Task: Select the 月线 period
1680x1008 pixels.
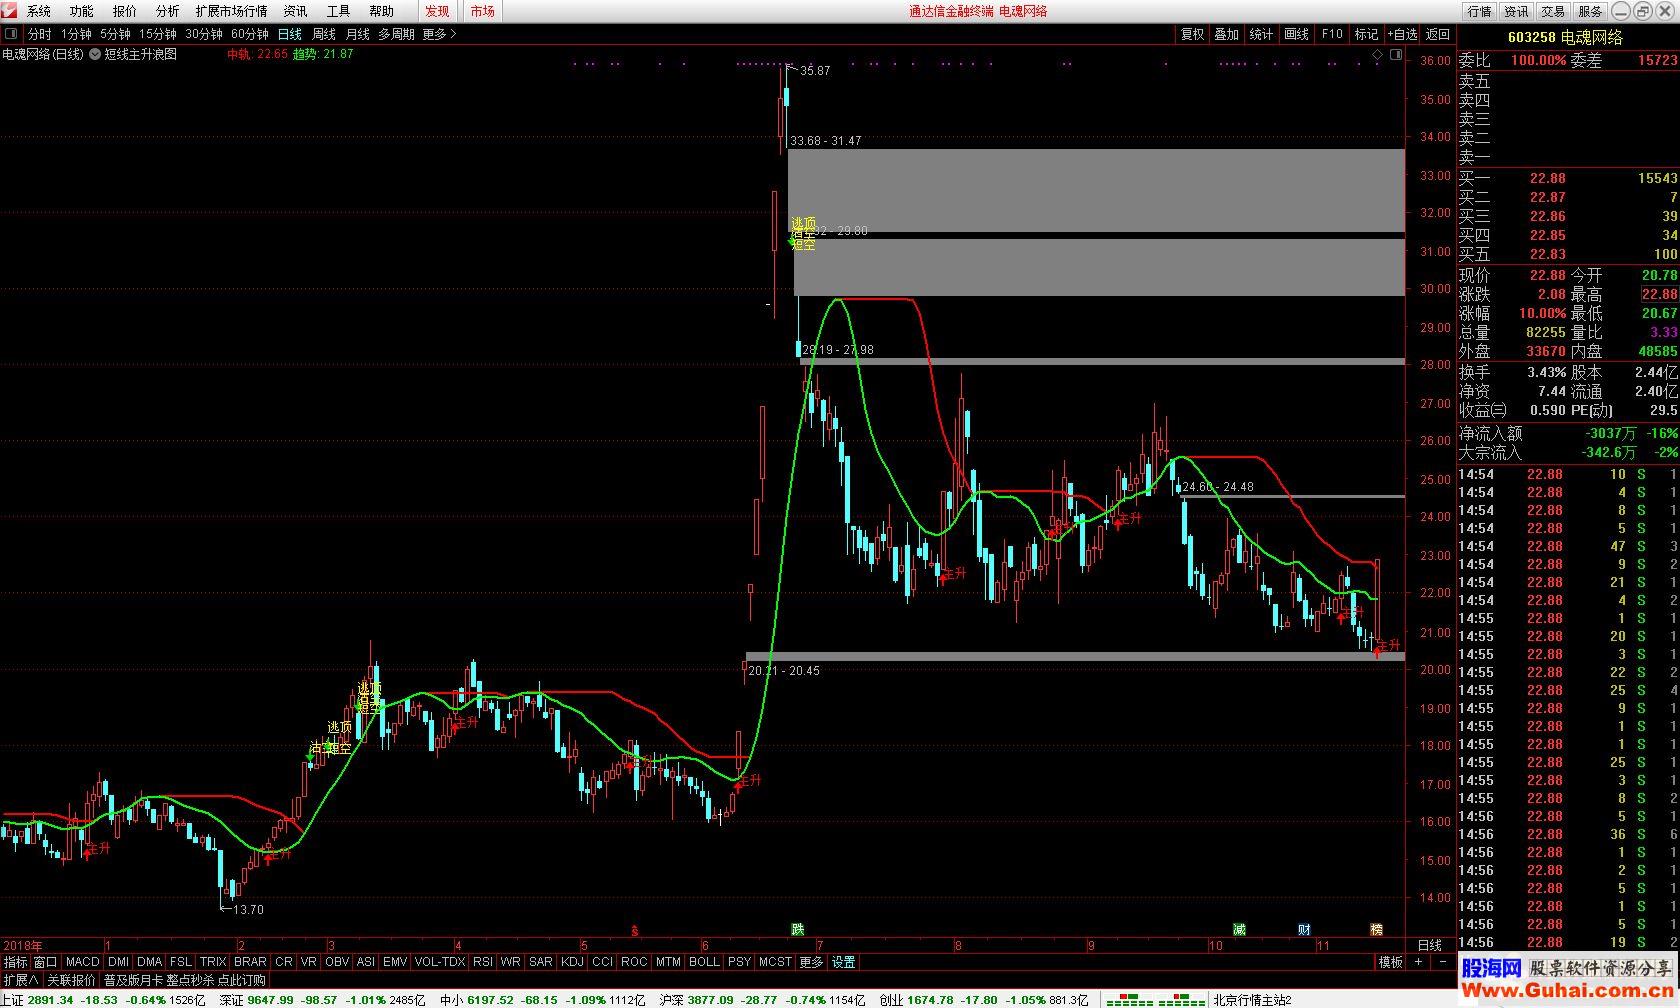Action: coord(358,34)
